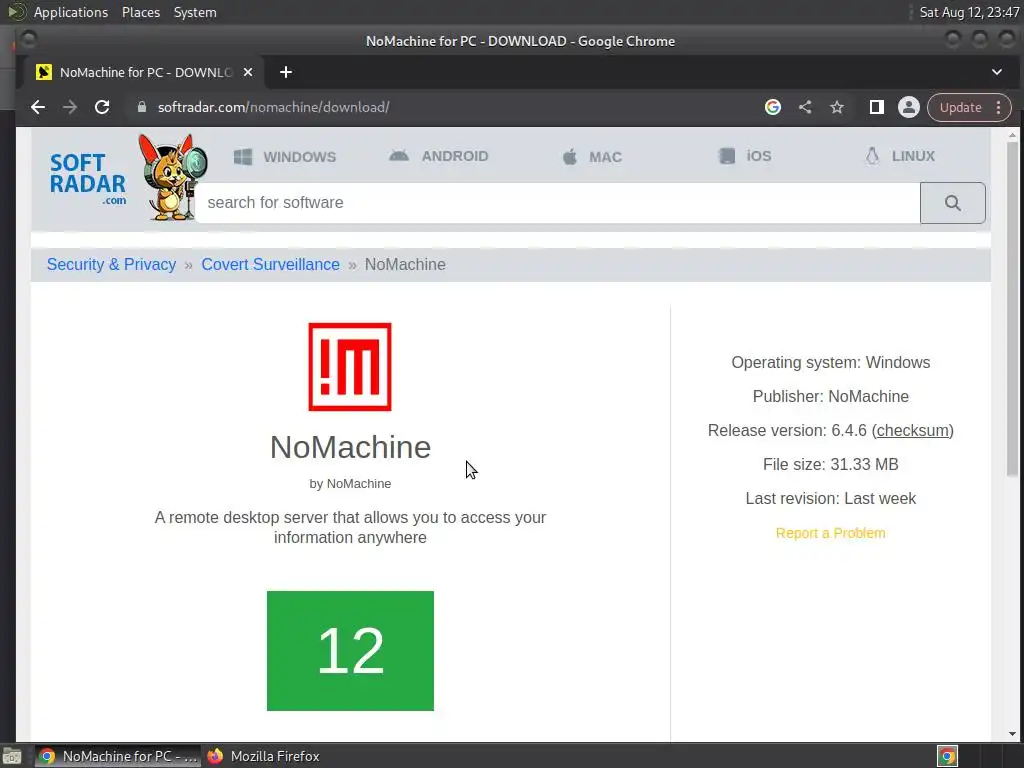Open the System menu

coord(195,12)
